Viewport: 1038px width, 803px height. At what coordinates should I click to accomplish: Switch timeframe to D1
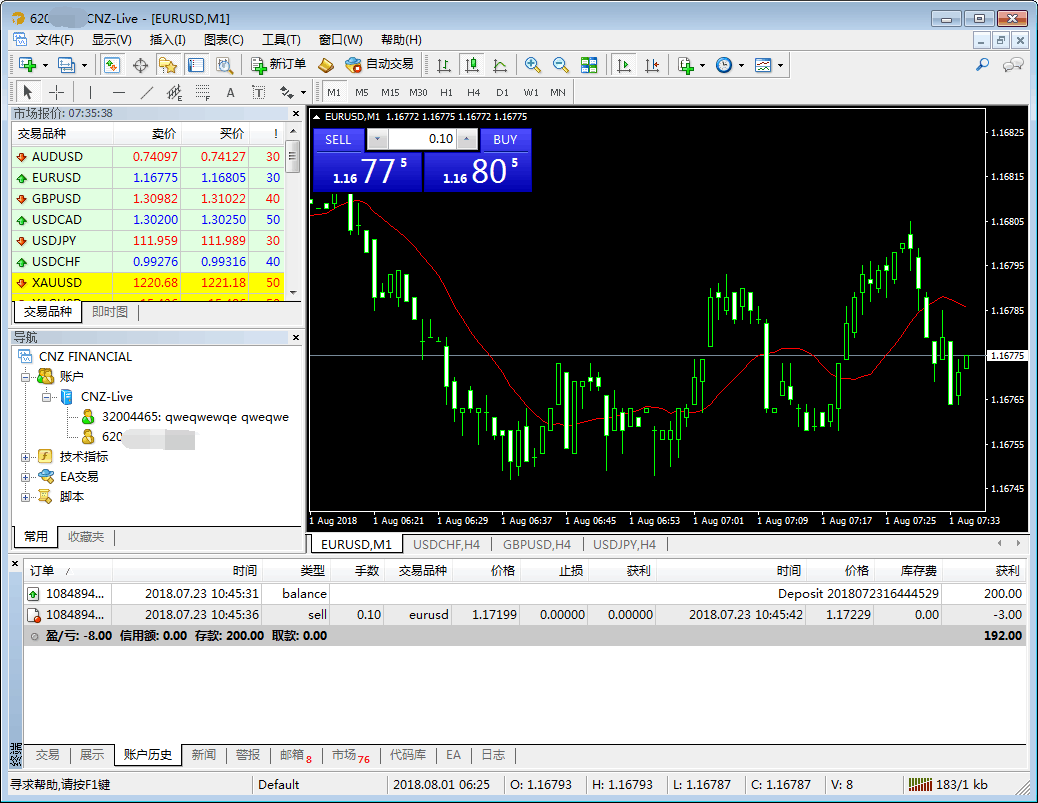coord(502,92)
